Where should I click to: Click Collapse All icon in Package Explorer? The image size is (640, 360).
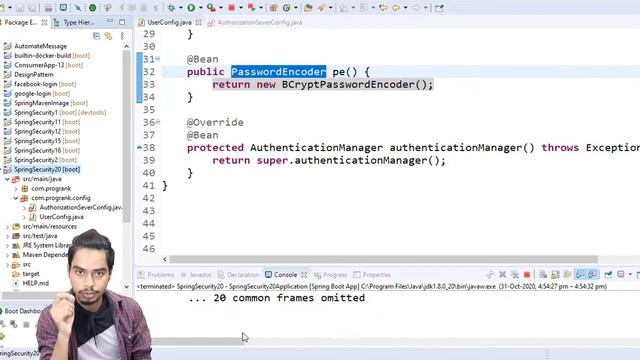point(96,36)
